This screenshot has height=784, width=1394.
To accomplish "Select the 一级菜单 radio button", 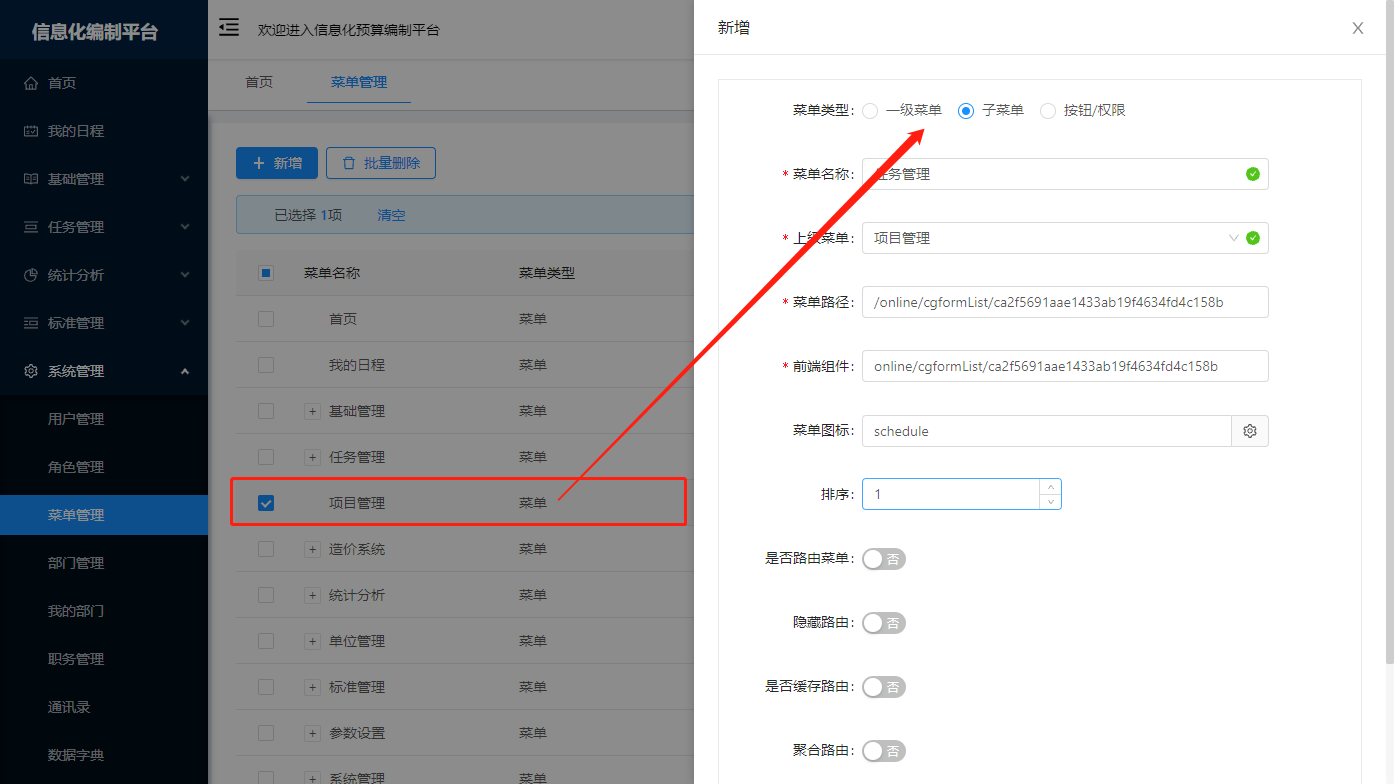I will 870,111.
